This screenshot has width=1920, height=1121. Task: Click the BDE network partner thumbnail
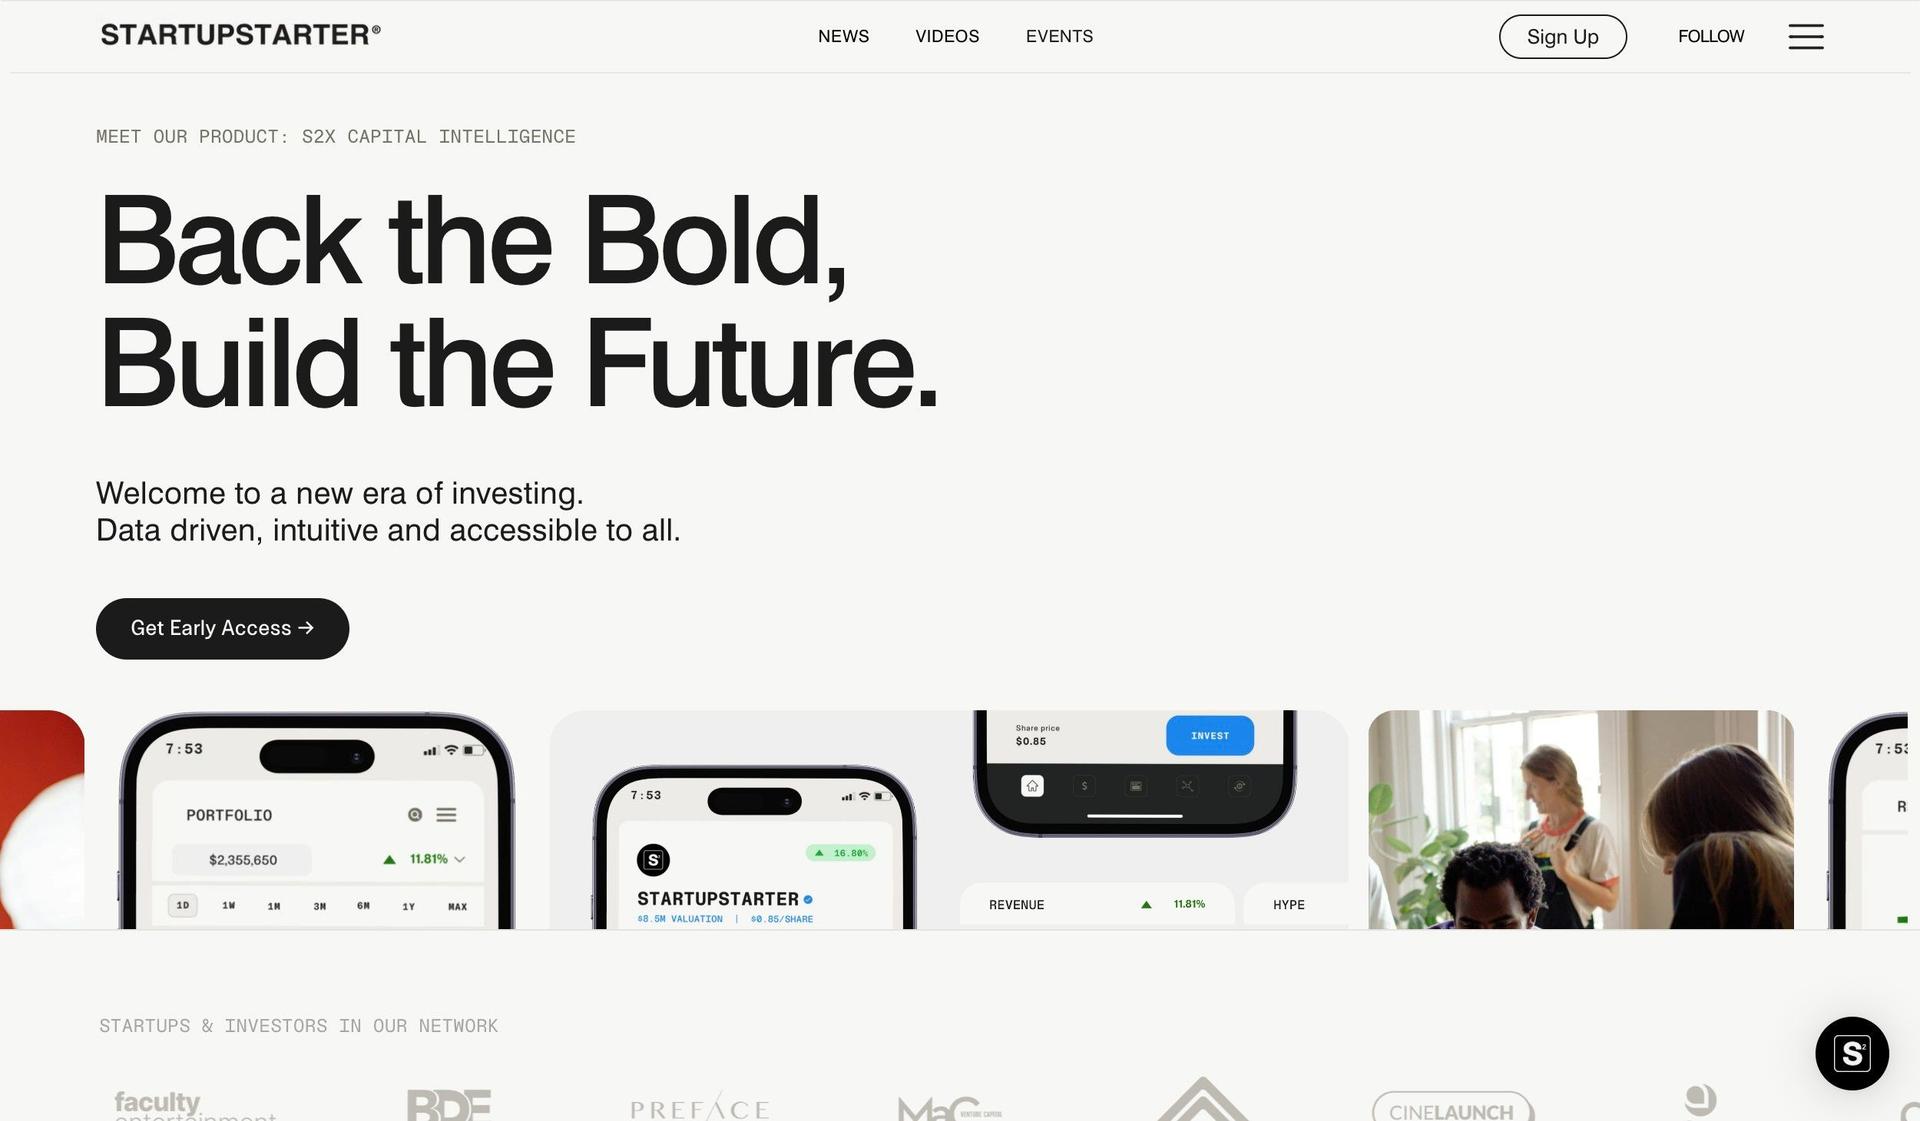tap(448, 1104)
